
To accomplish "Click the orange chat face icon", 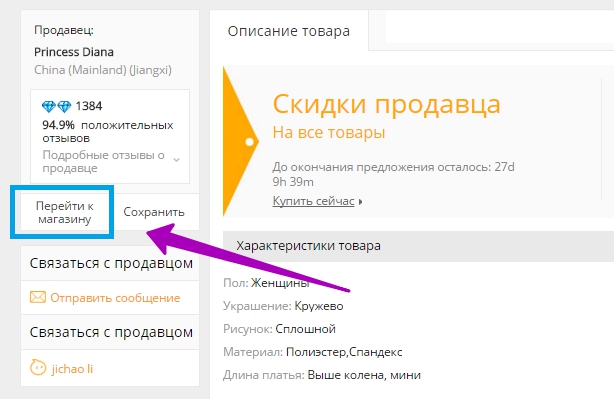I will point(38,368).
